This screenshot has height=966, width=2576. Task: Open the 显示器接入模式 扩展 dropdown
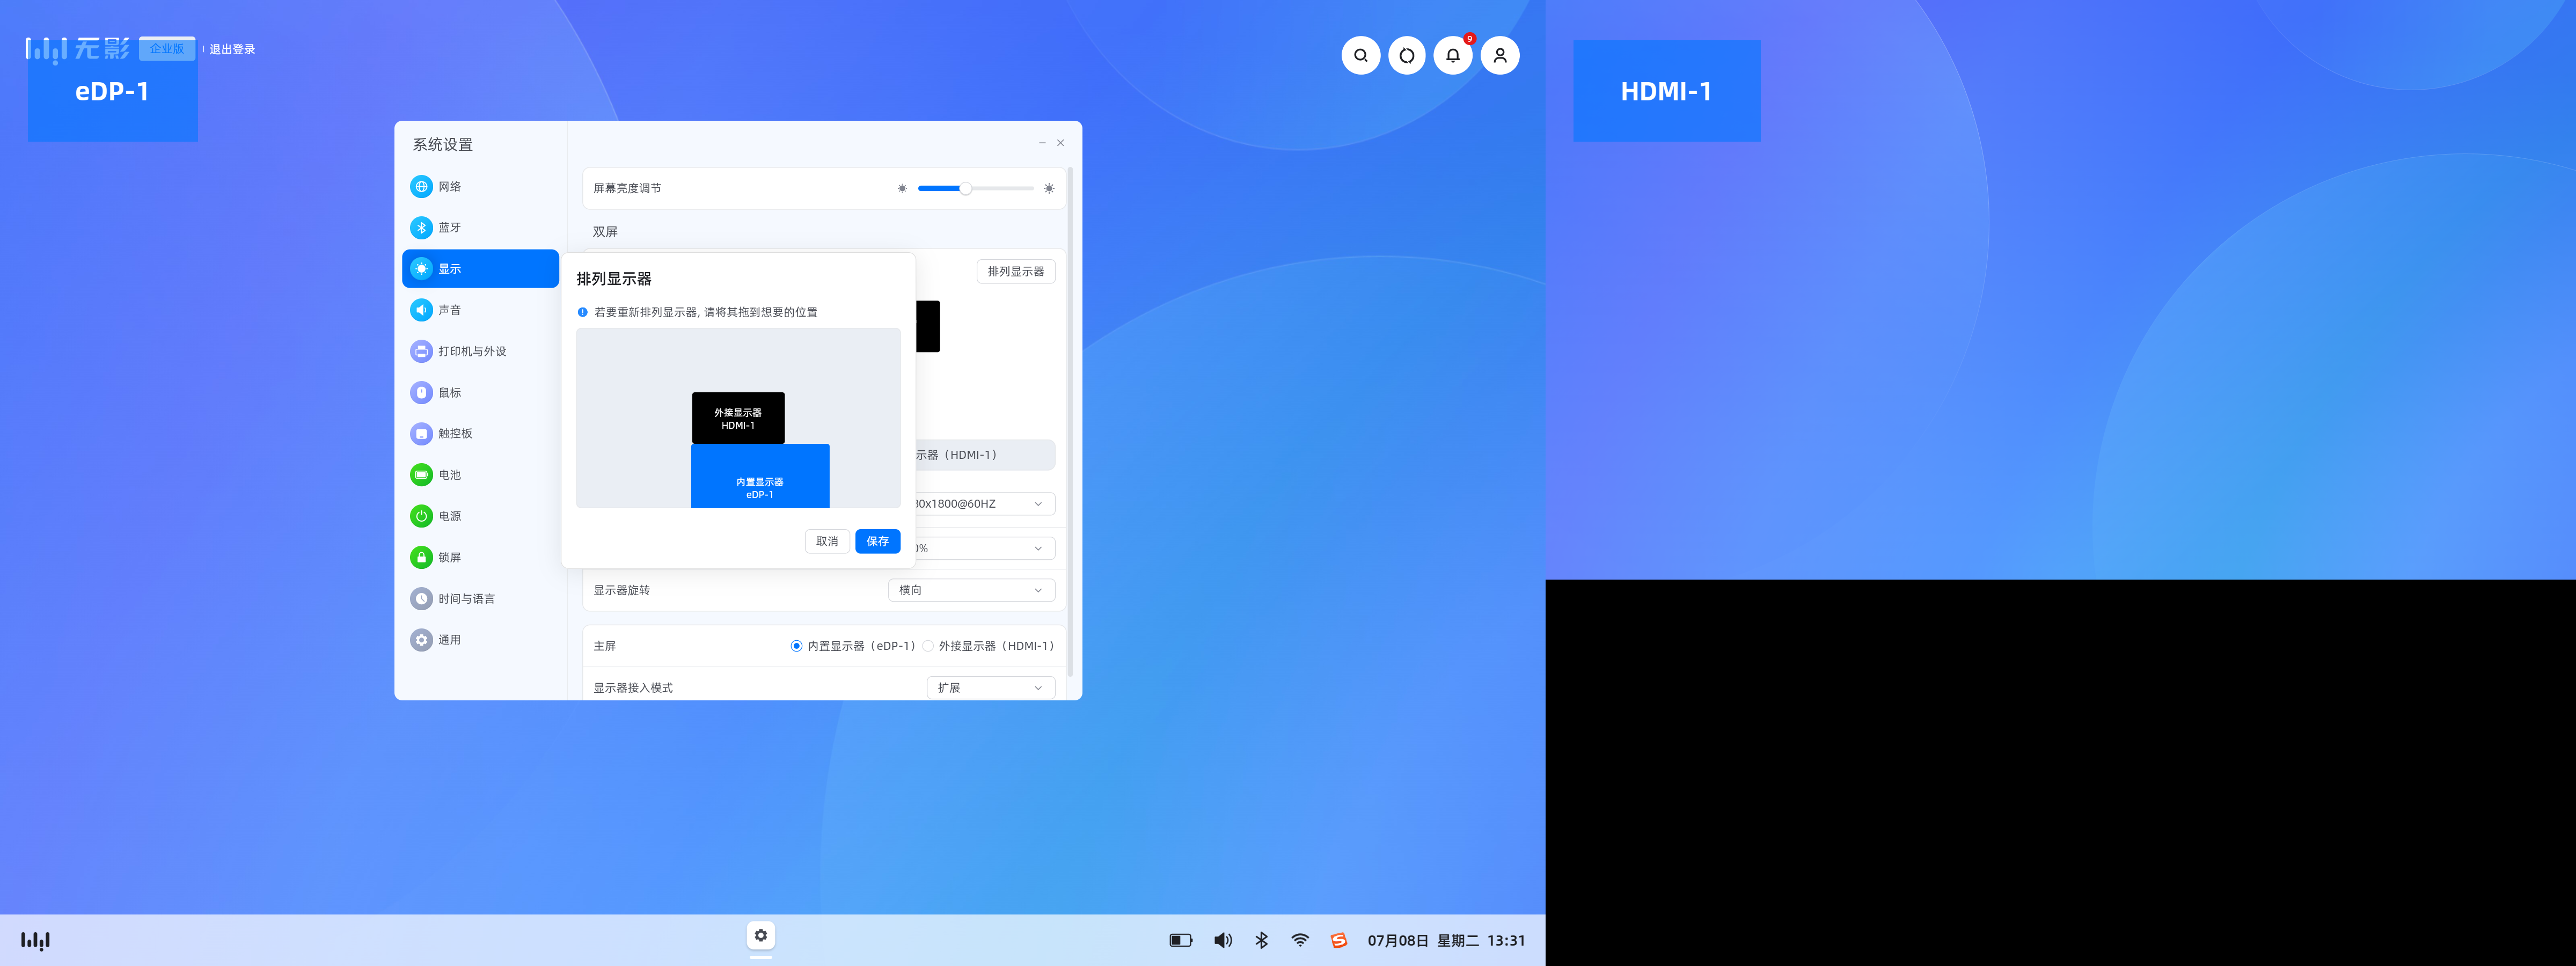990,688
